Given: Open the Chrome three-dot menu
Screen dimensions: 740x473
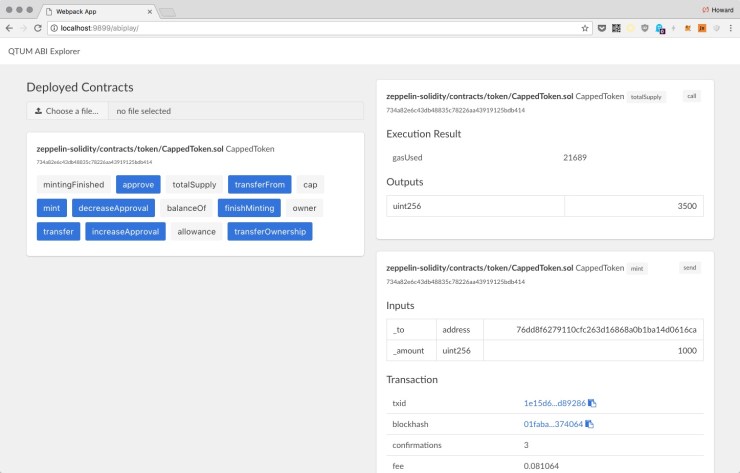Looking at the screenshot, I should 730,29.
